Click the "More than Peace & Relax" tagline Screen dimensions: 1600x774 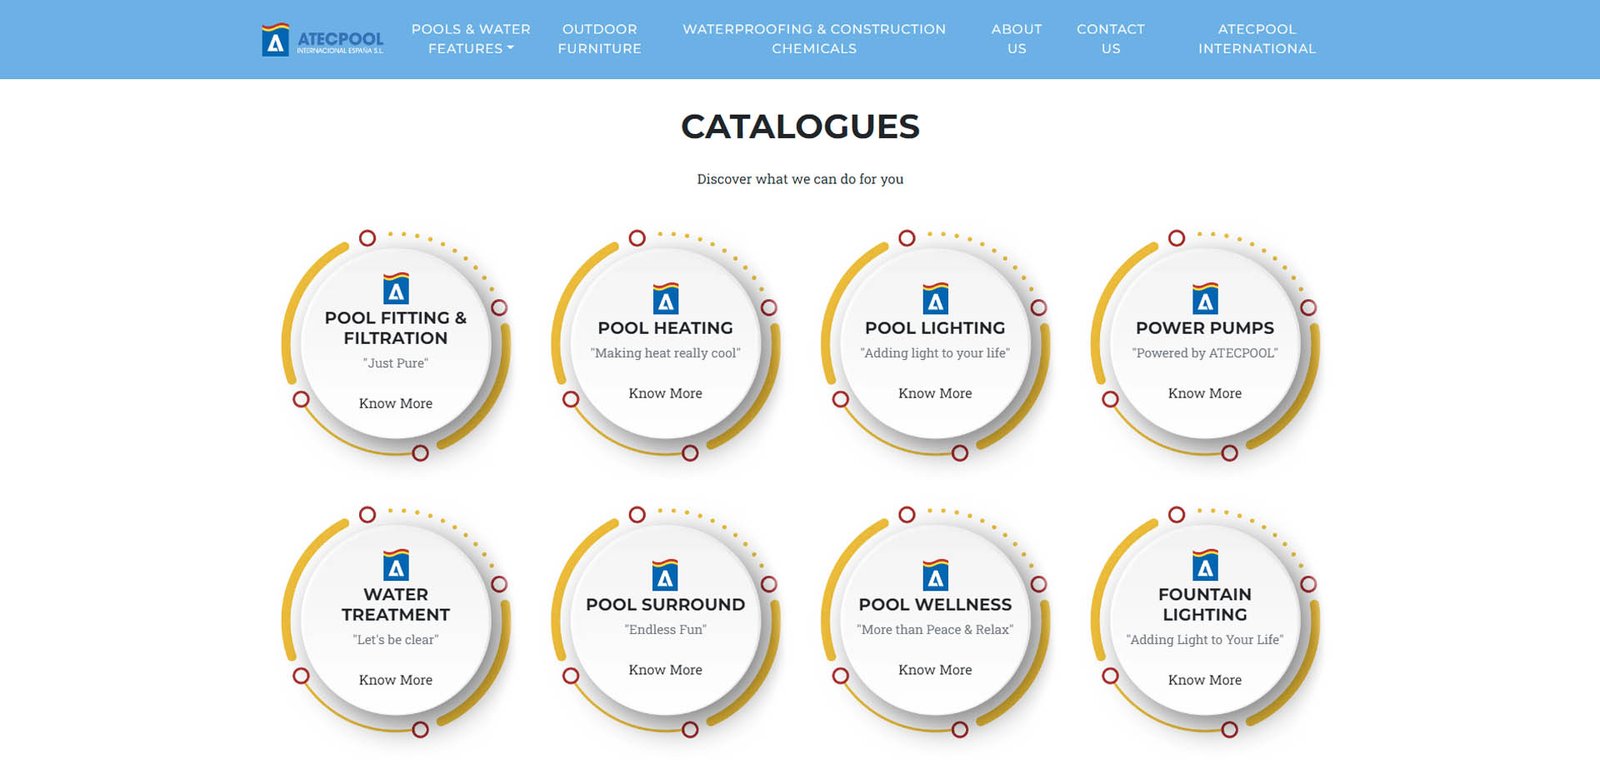(935, 629)
